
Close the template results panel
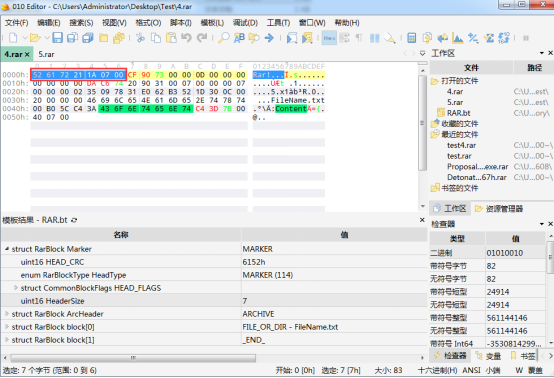point(422,220)
